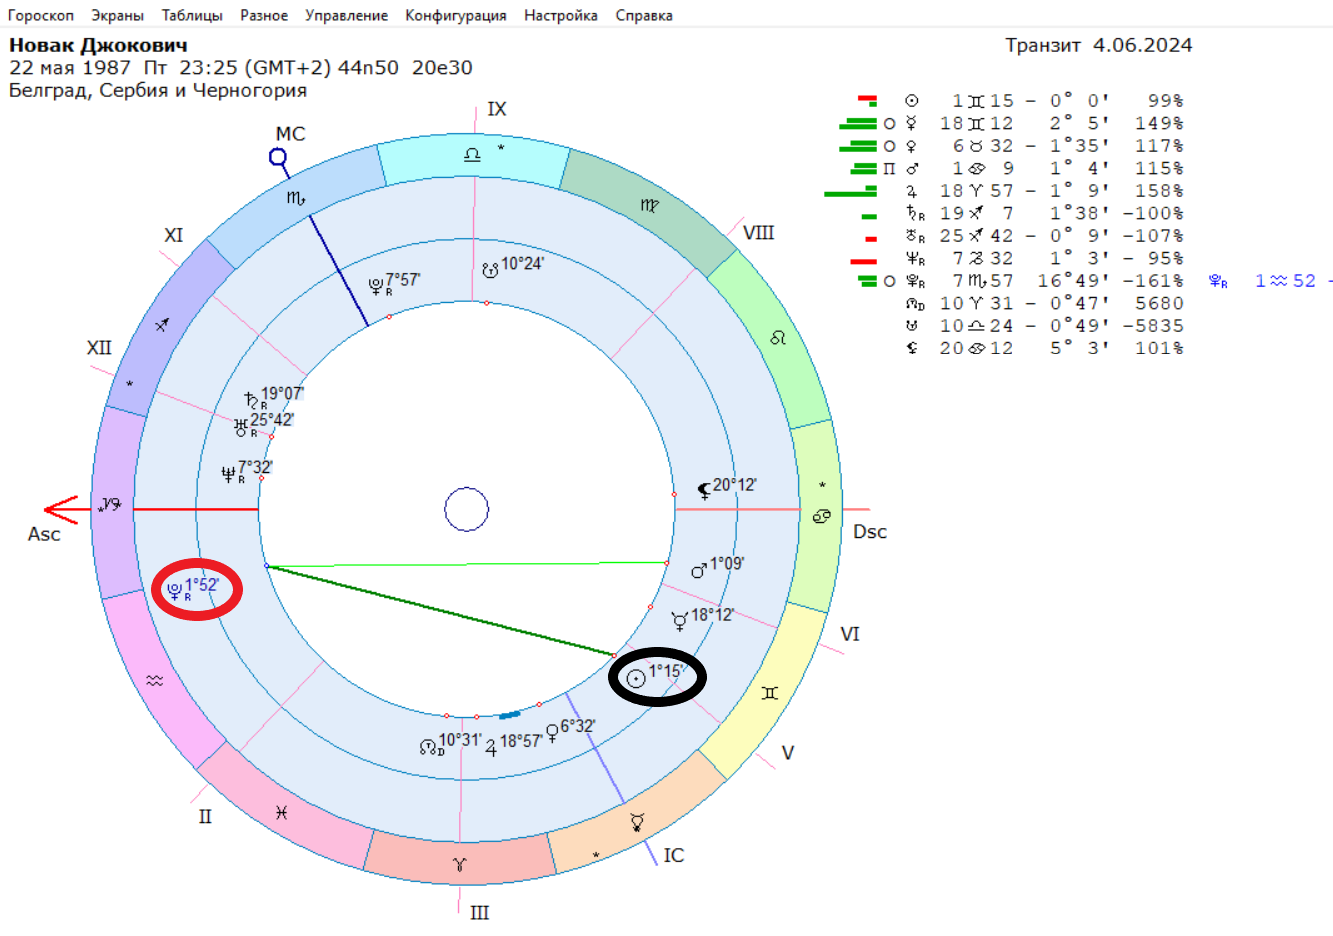The width and height of the screenshot is (1333, 936).
Task: Click the house IX label above the wheel
Action: [x=497, y=109]
